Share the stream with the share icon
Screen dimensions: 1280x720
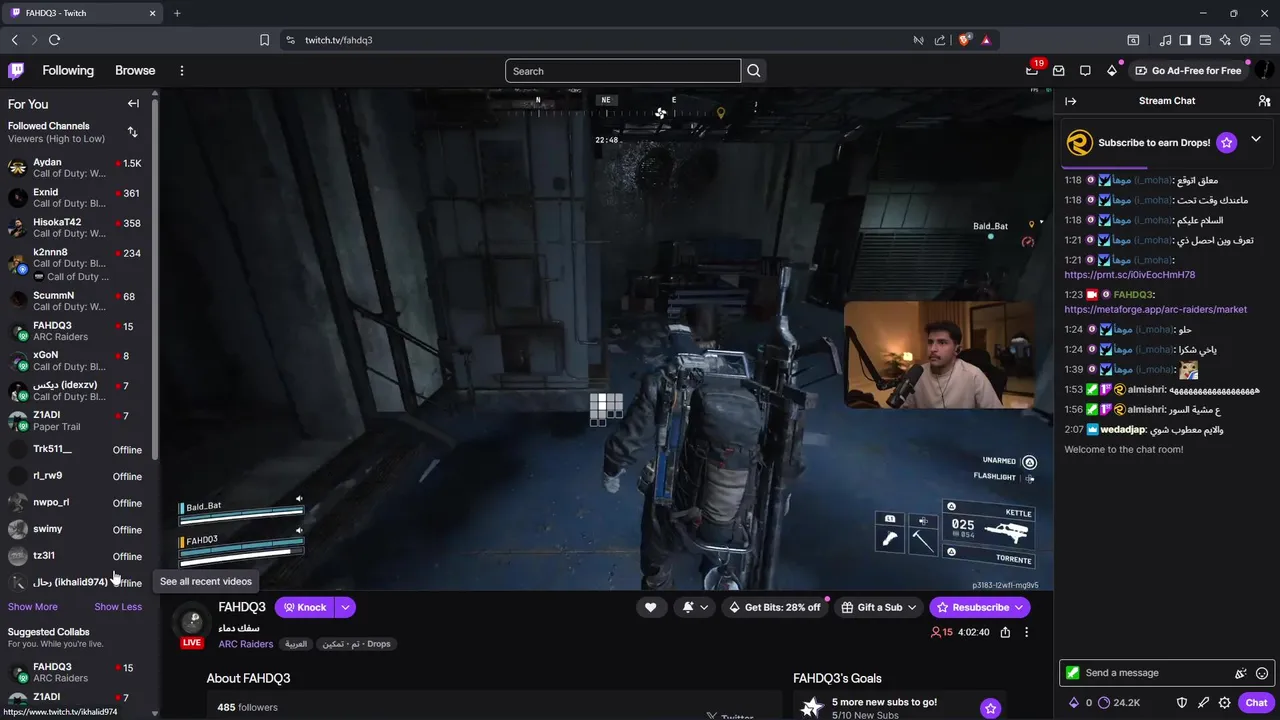[x=1005, y=632]
